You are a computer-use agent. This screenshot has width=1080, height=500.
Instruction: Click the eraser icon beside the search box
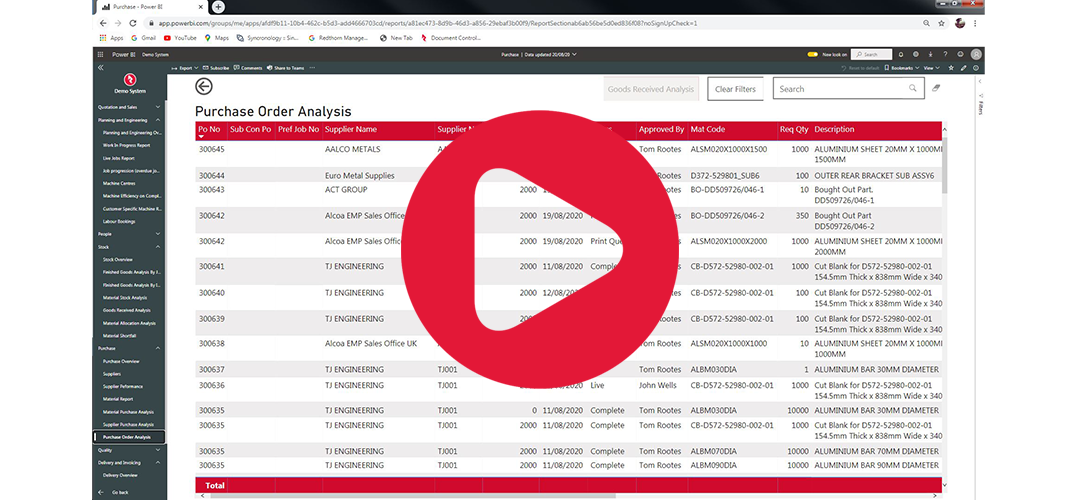(x=935, y=88)
